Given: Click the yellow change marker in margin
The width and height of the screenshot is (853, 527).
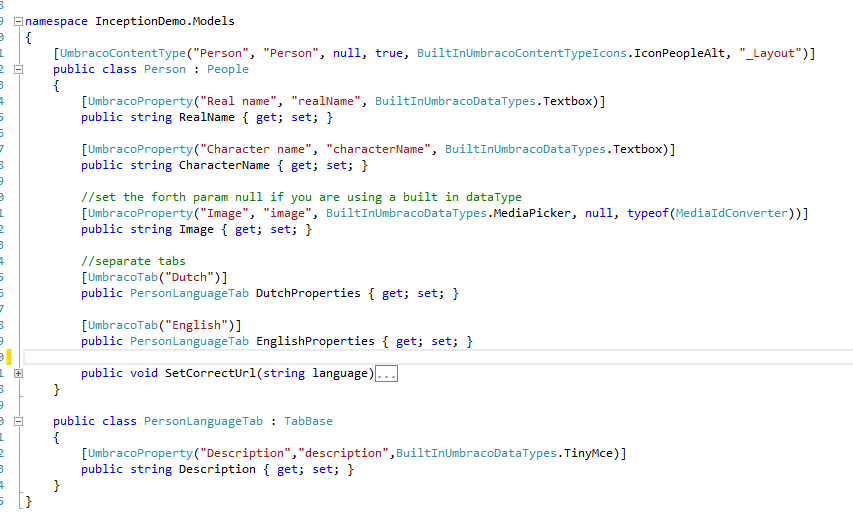Looking at the screenshot, I should 9,357.
